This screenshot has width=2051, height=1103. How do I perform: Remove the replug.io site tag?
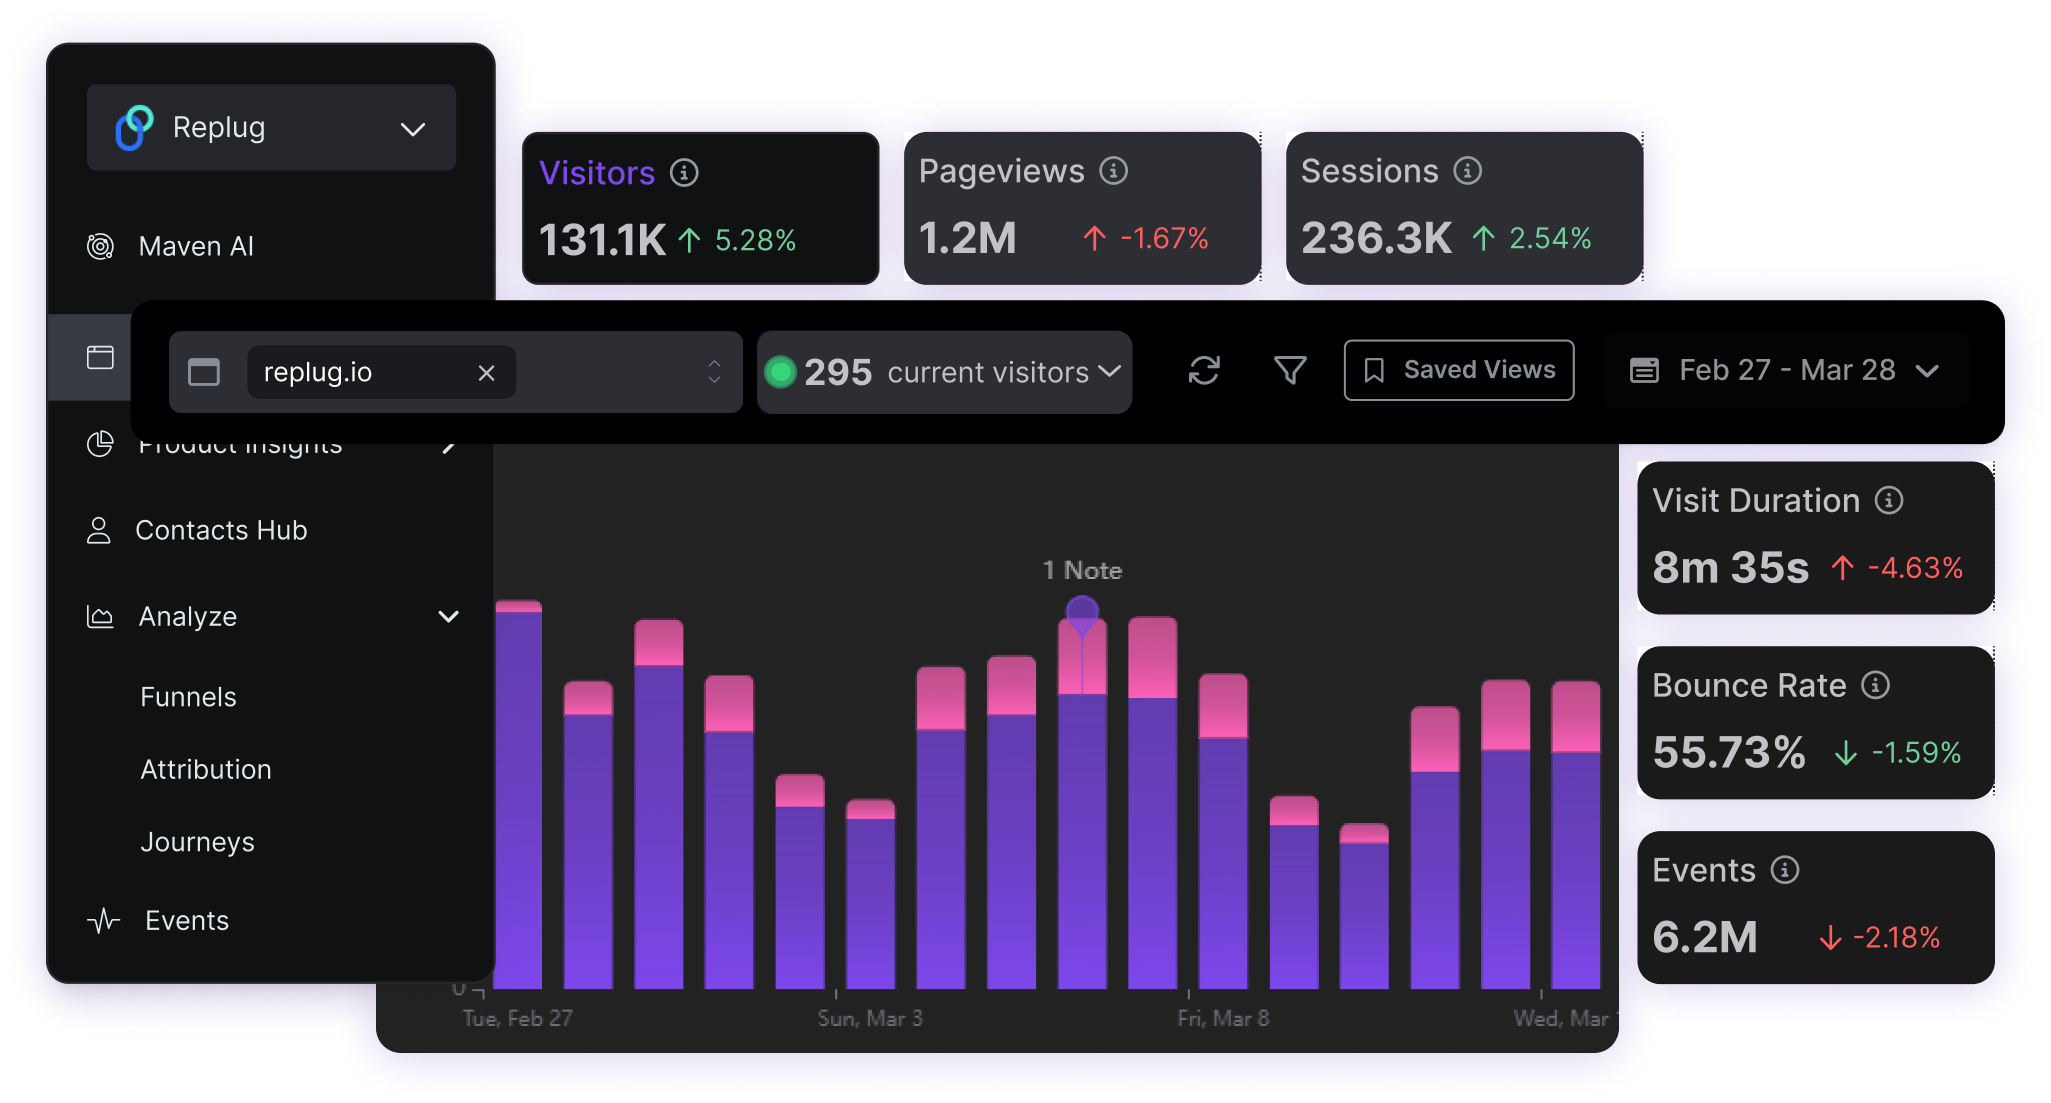487,373
